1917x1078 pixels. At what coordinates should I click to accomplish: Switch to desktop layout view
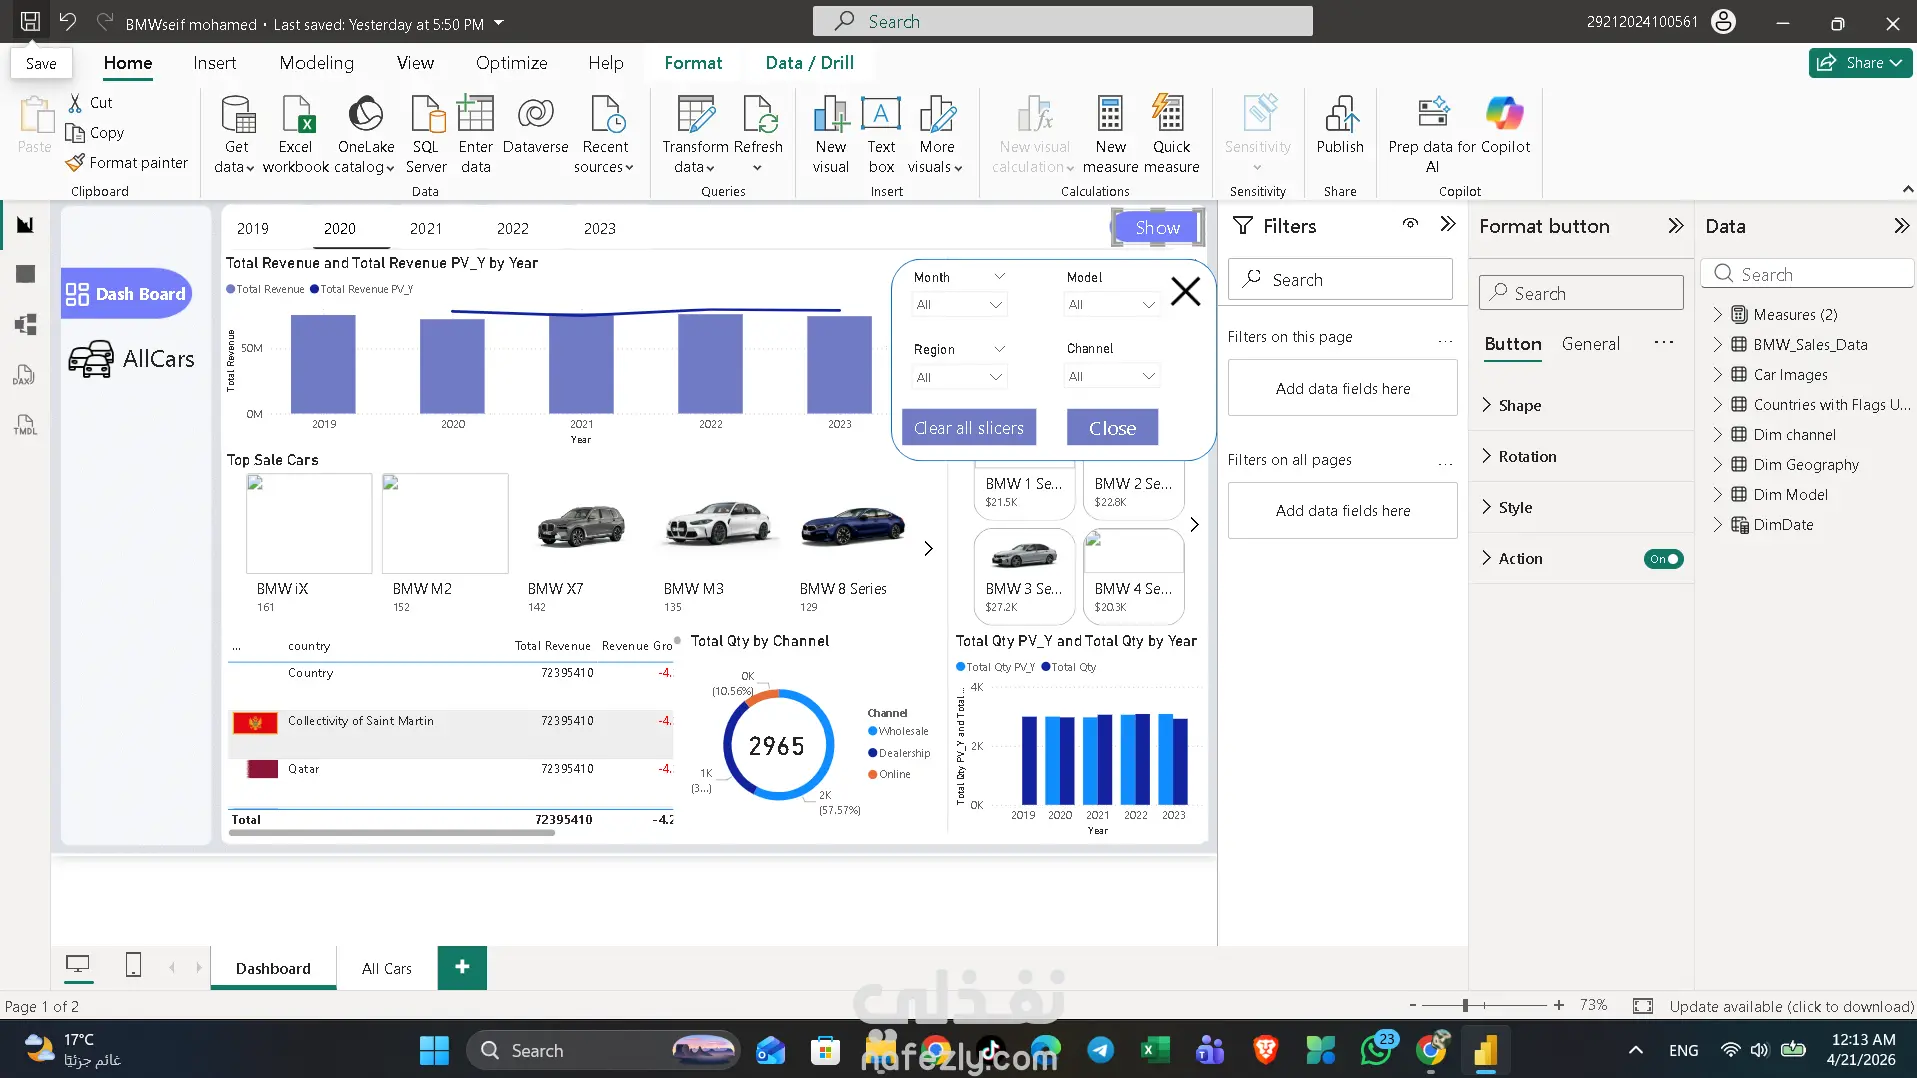77,965
